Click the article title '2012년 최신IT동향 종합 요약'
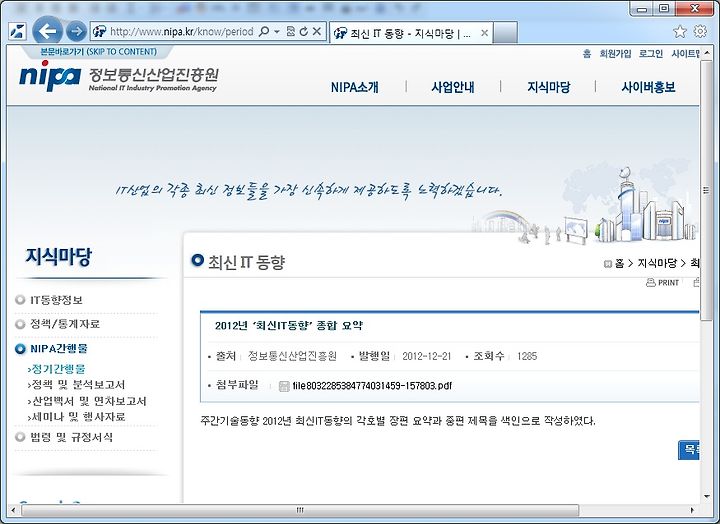720x524 pixels. pyautogui.click(x=289, y=325)
